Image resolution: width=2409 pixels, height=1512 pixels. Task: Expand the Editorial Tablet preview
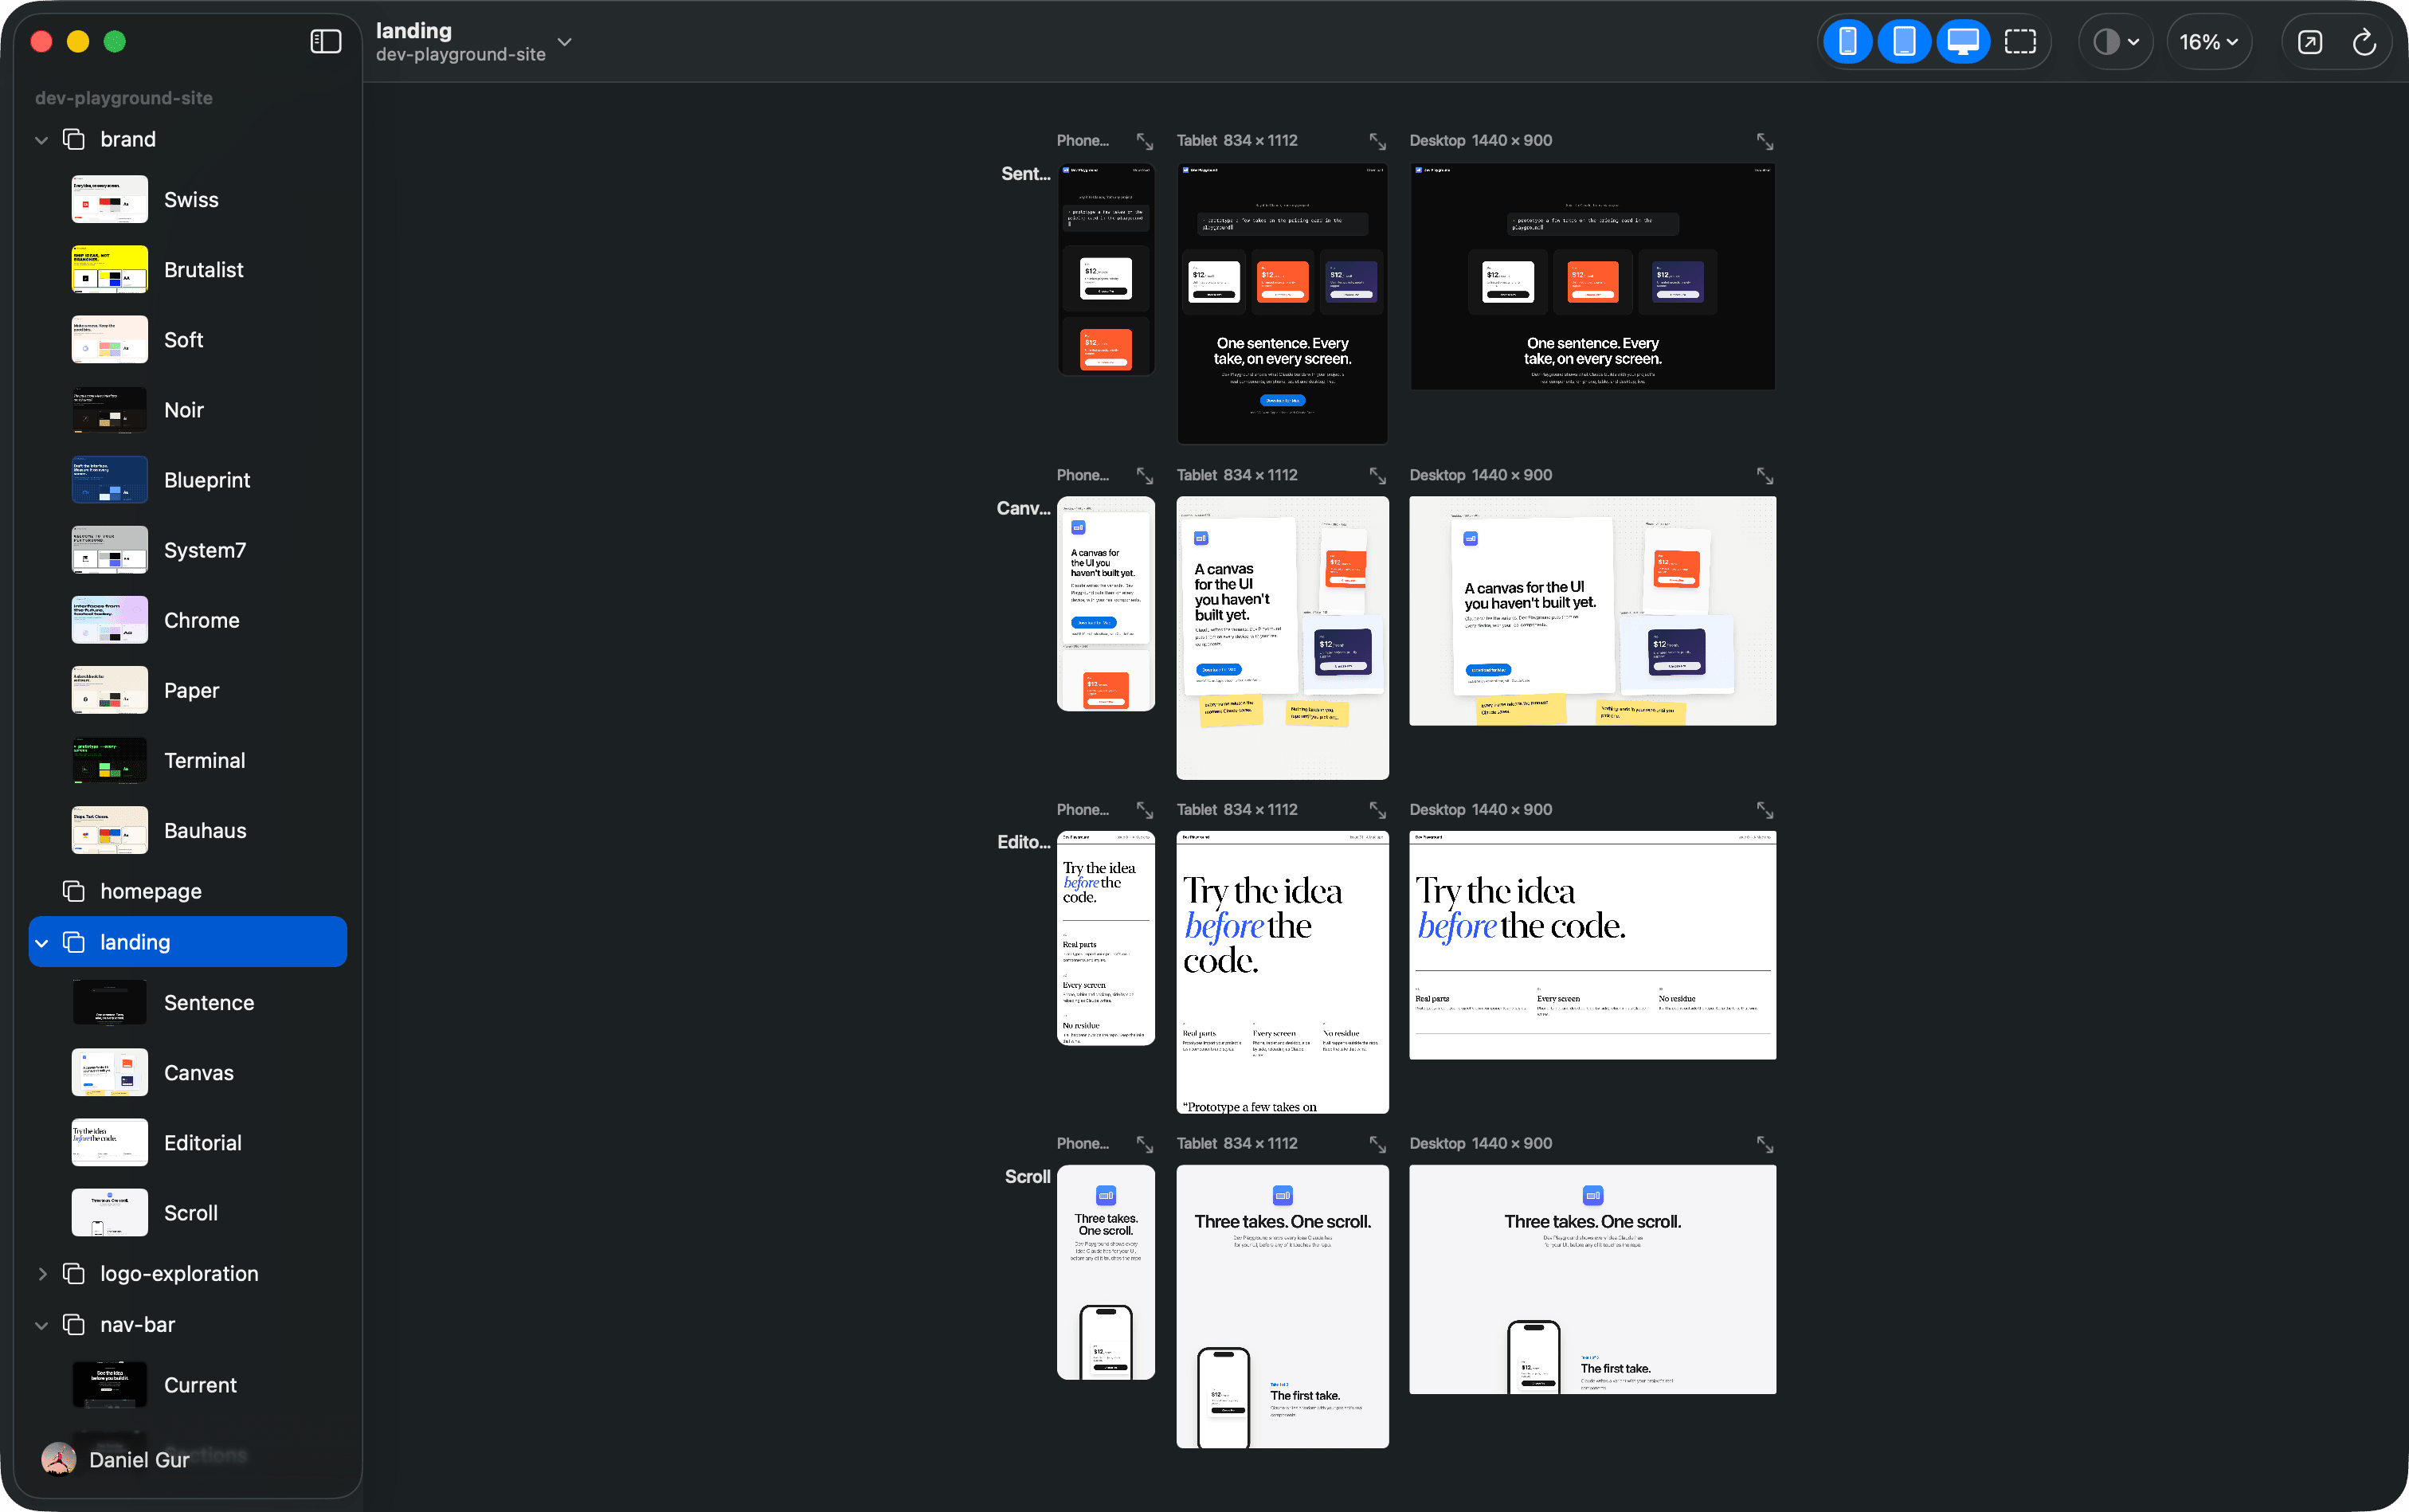(x=1377, y=809)
